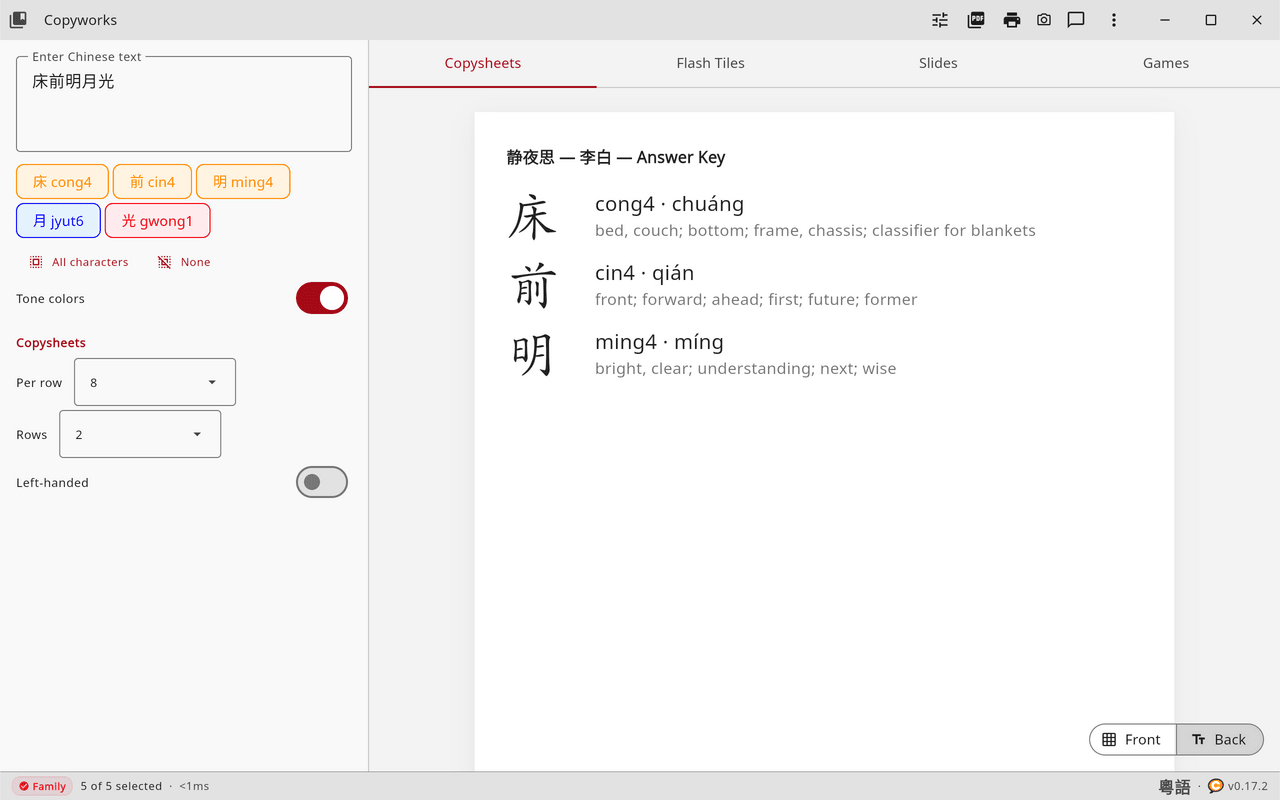This screenshot has width=1280, height=800.
Task: Click the '5 of 5 selected' status text
Action: click(x=121, y=786)
